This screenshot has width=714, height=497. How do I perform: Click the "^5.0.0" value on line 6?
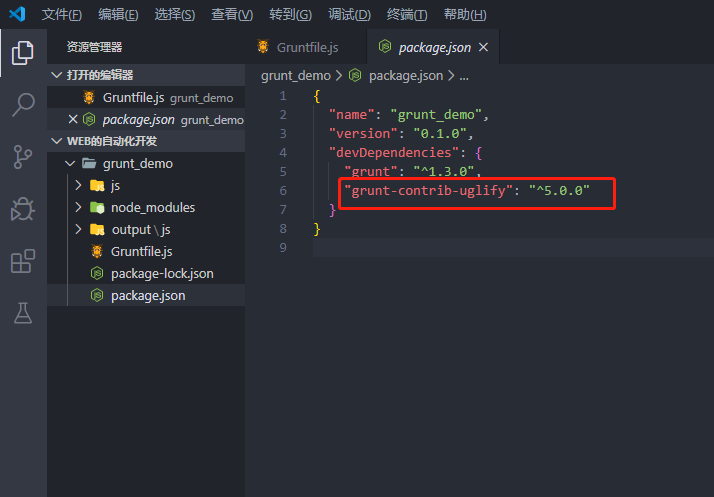tap(559, 190)
